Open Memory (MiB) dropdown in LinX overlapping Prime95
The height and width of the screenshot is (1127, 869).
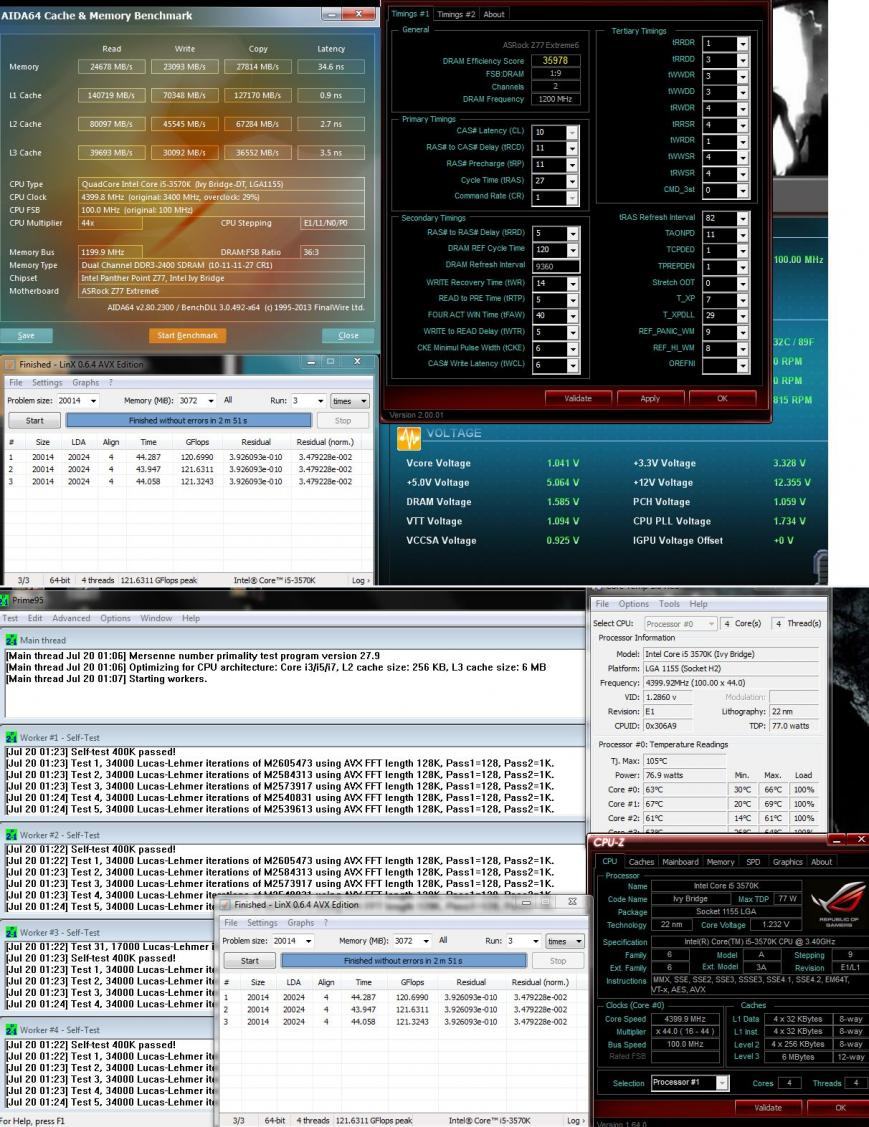[426, 941]
